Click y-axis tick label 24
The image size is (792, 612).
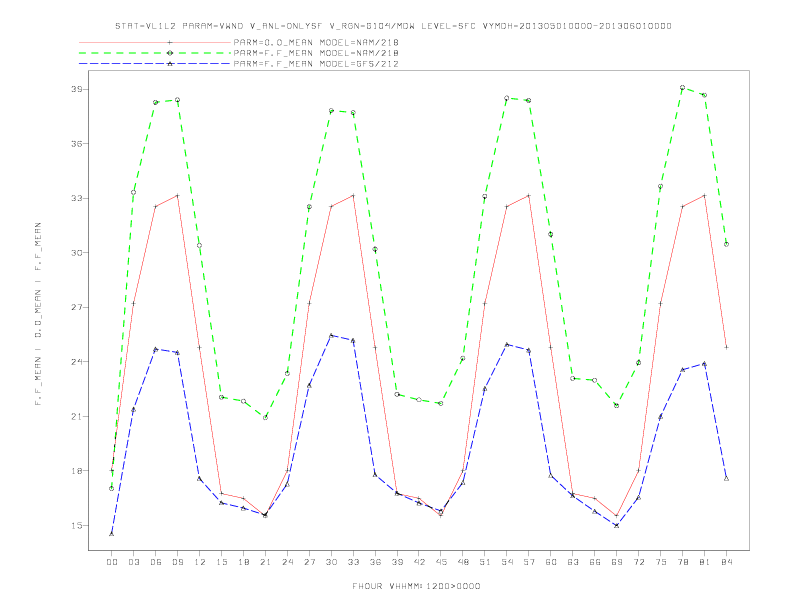tap(76, 362)
